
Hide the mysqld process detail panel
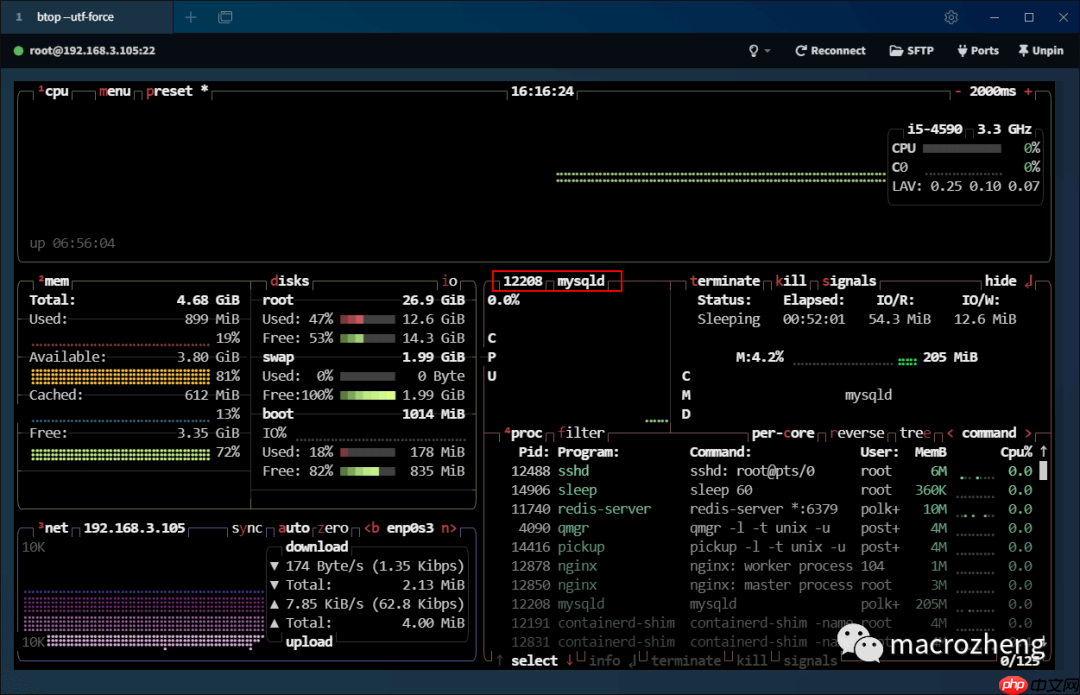1000,281
